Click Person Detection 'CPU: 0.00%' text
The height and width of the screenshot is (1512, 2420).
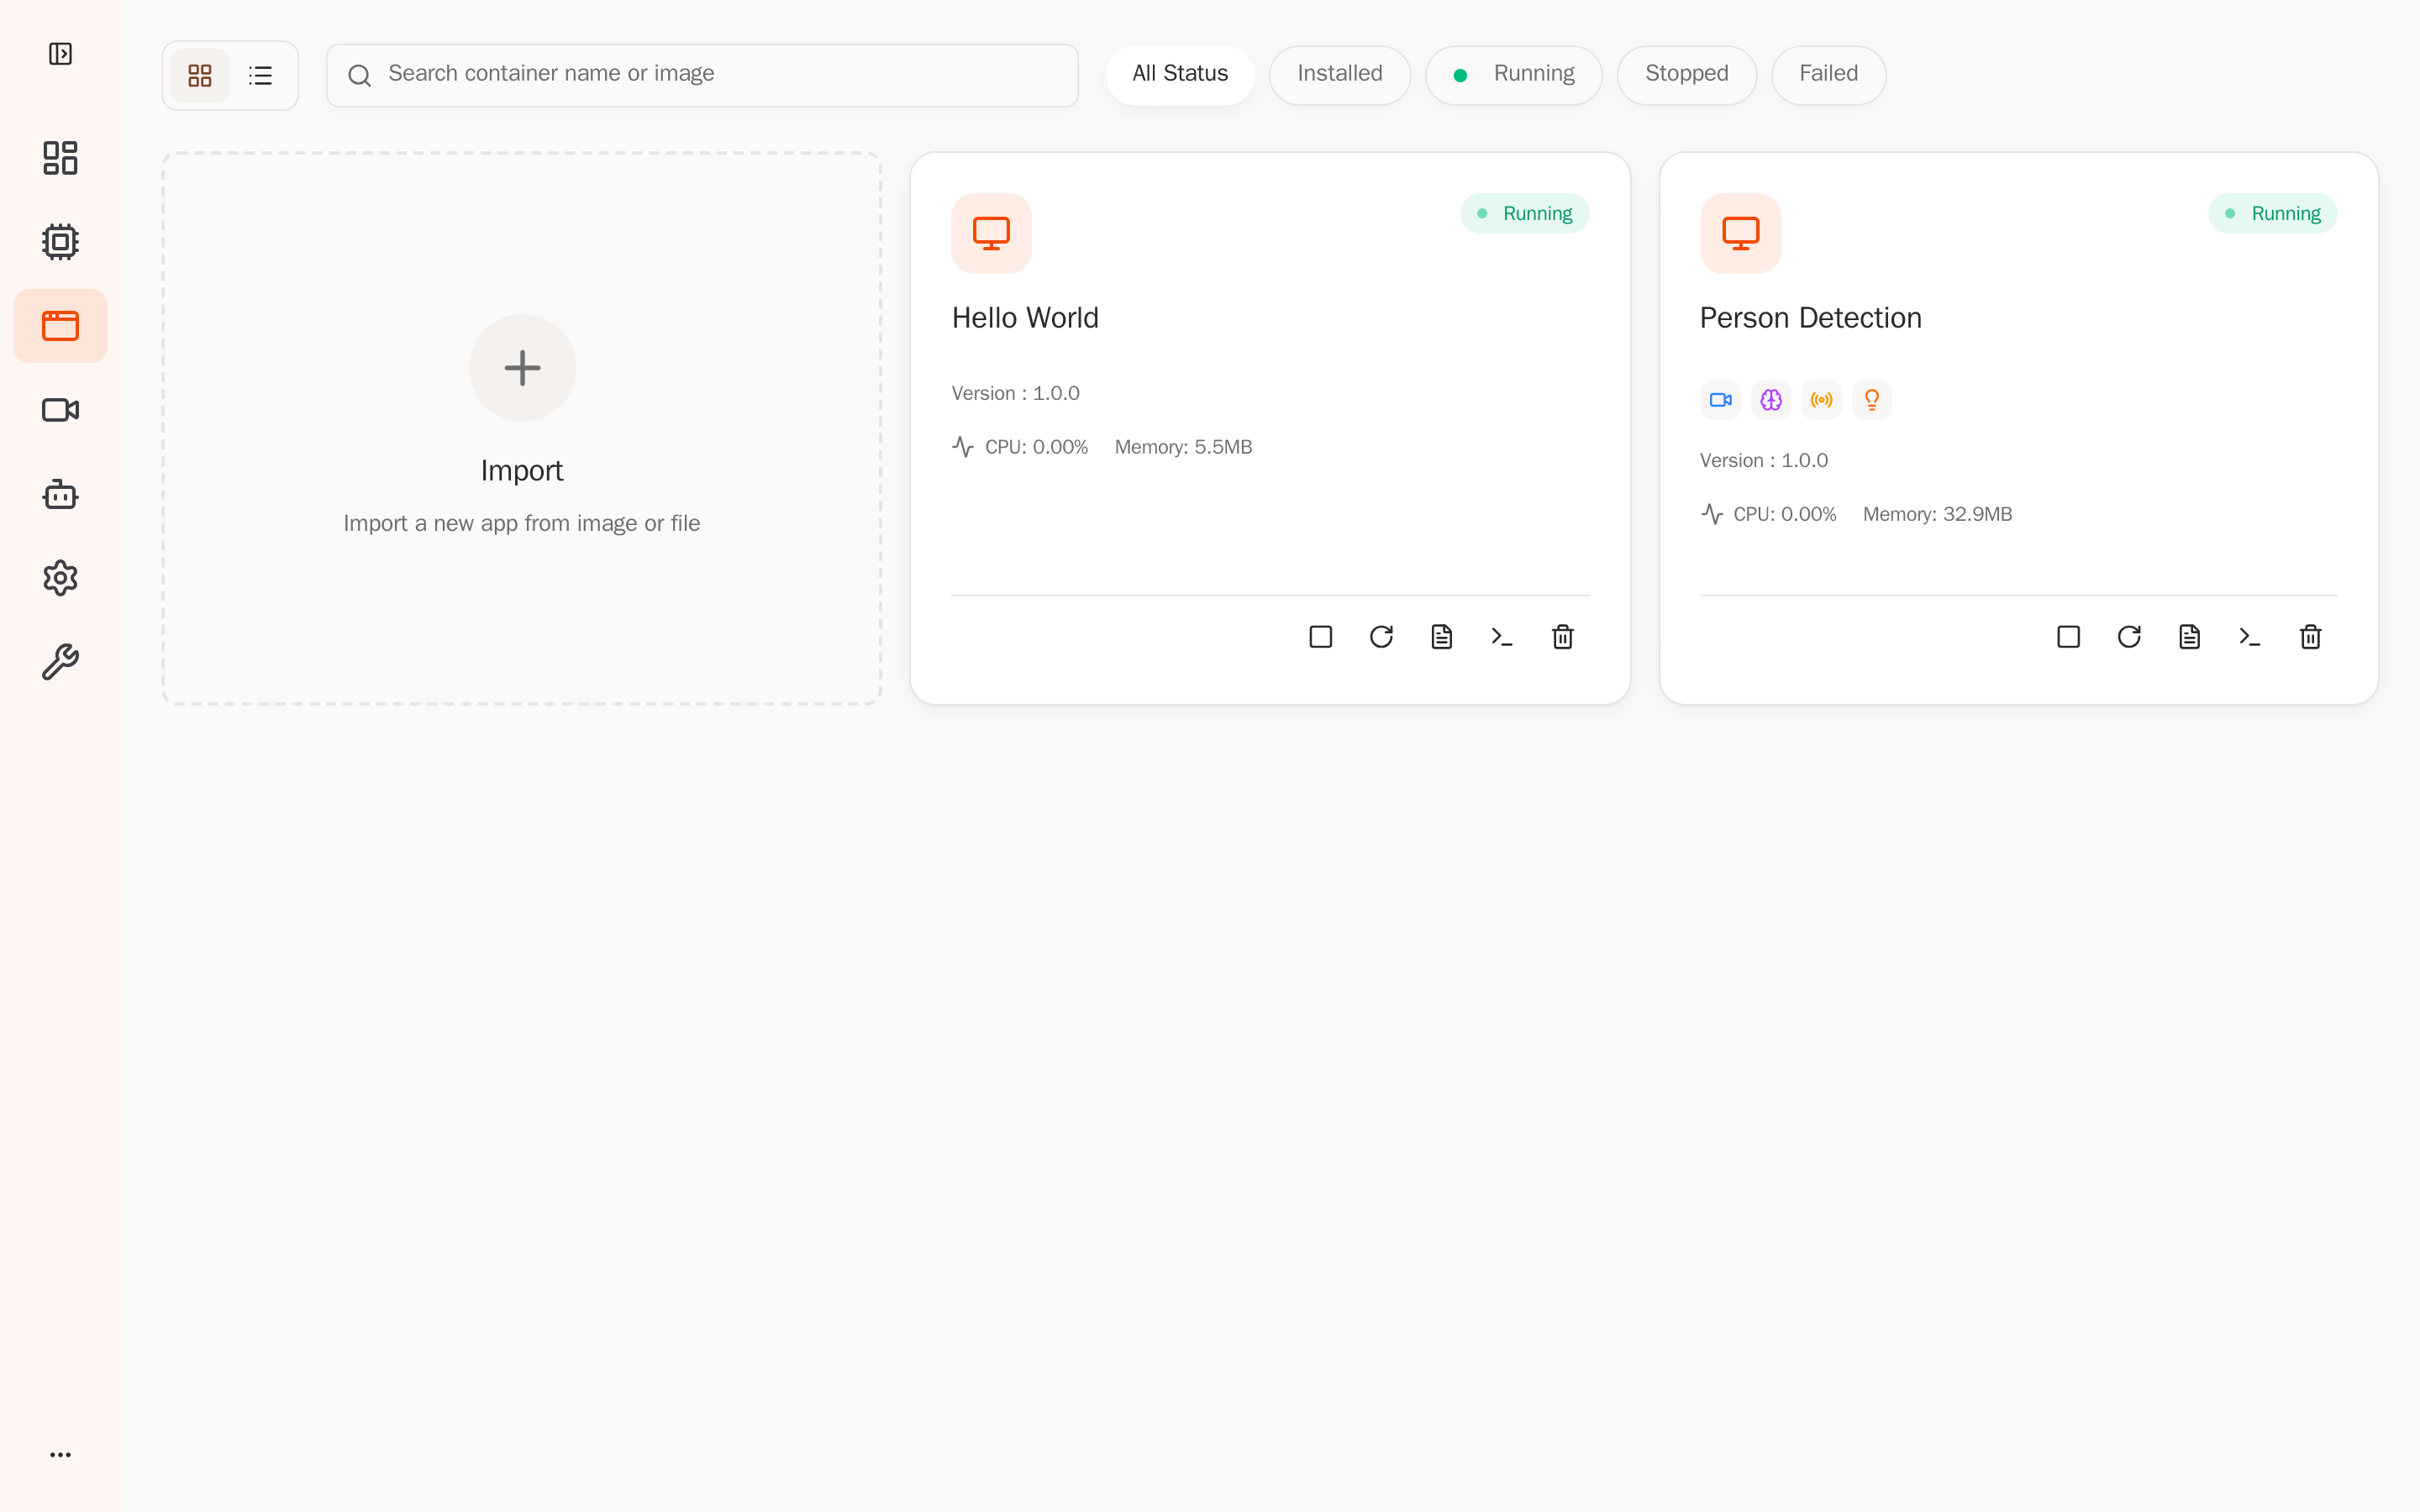(x=1784, y=514)
